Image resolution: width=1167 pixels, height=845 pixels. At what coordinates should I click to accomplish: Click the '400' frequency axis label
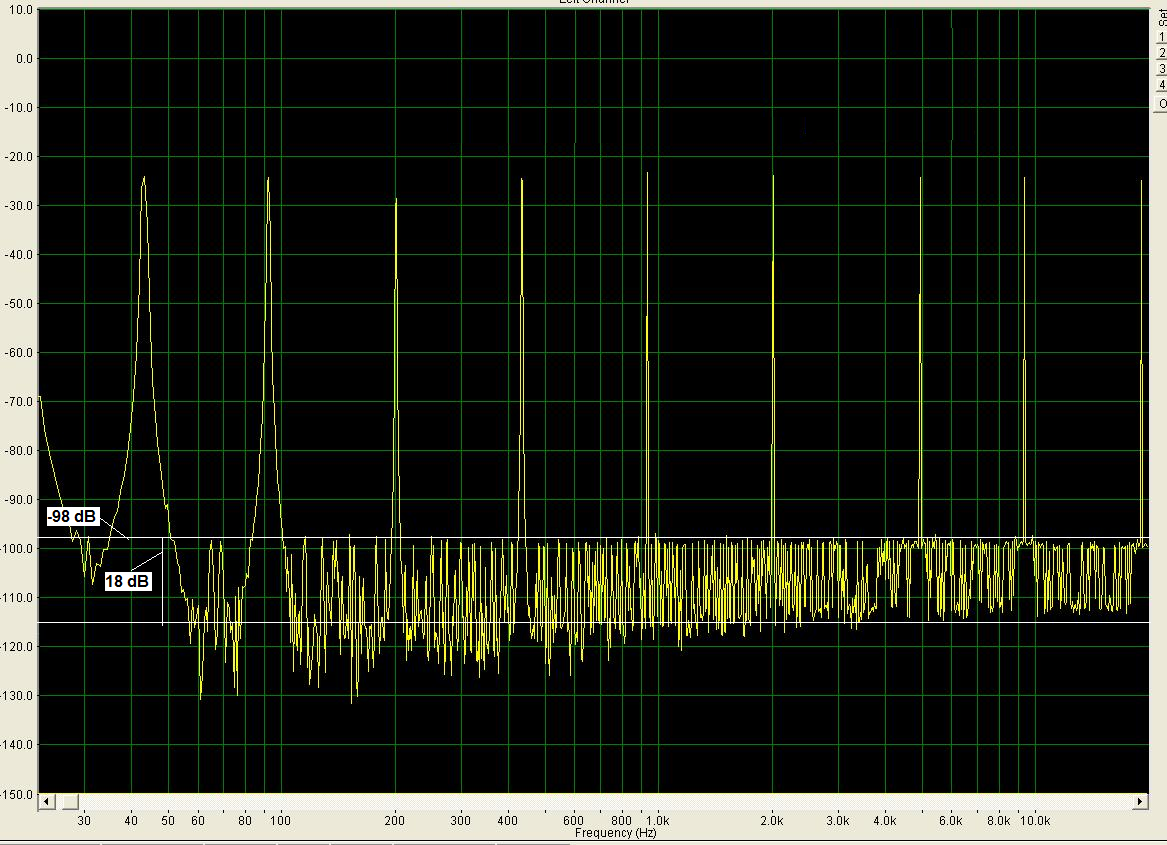(x=508, y=820)
